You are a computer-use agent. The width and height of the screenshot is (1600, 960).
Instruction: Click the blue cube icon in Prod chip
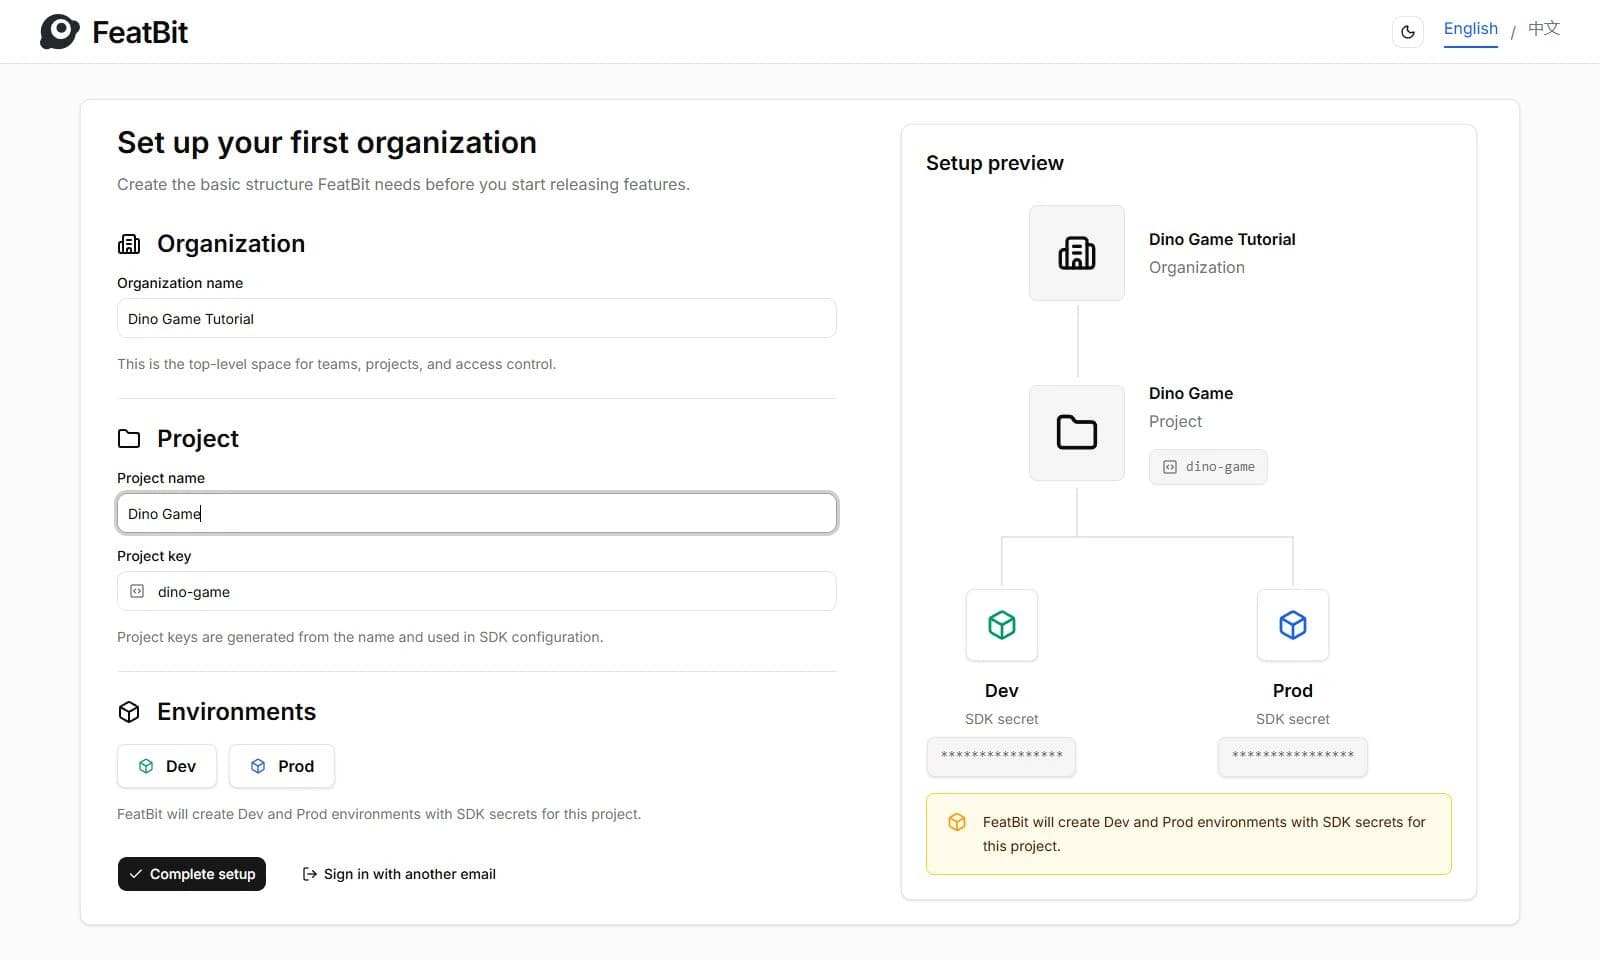coord(258,766)
